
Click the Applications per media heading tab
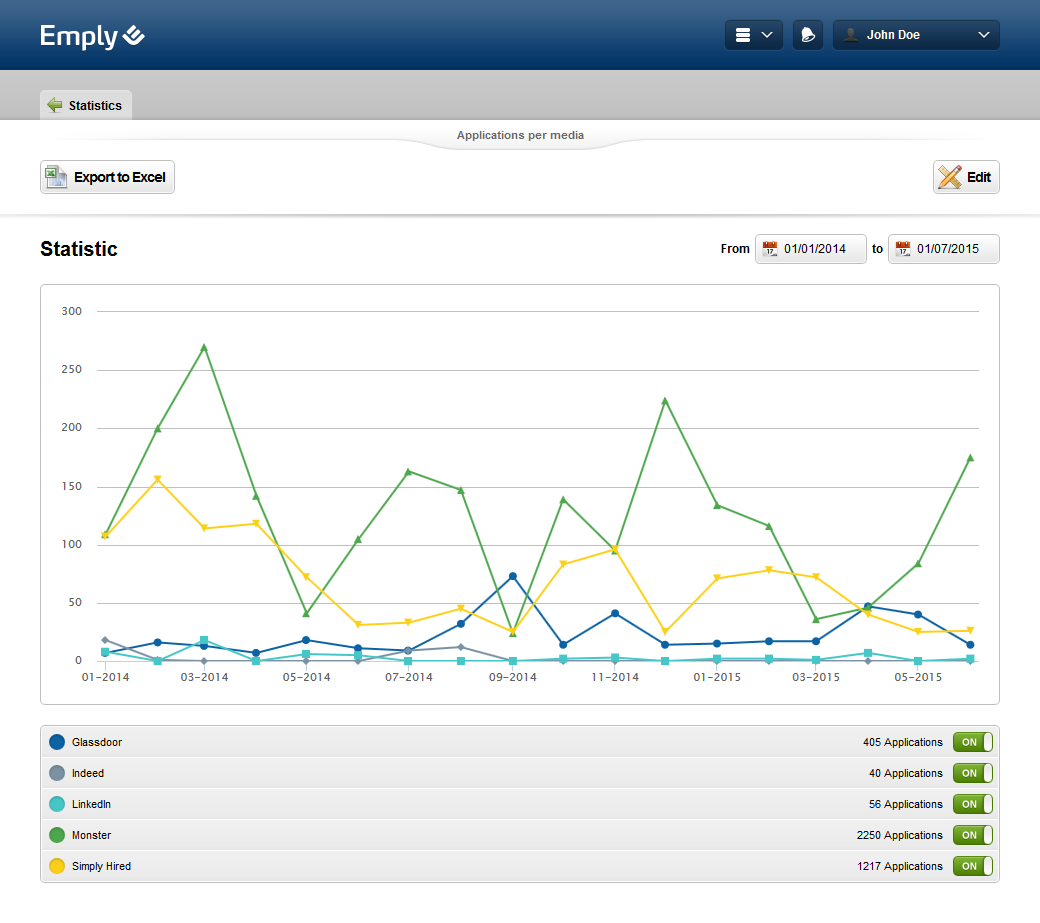[x=520, y=135]
